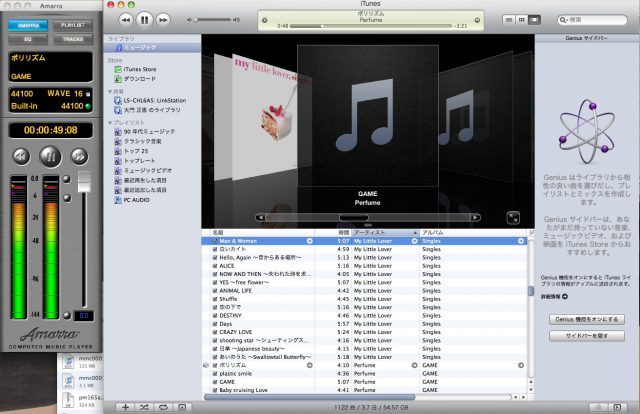Open Cover Flow in full screen
This screenshot has width=640, height=414.
(513, 218)
